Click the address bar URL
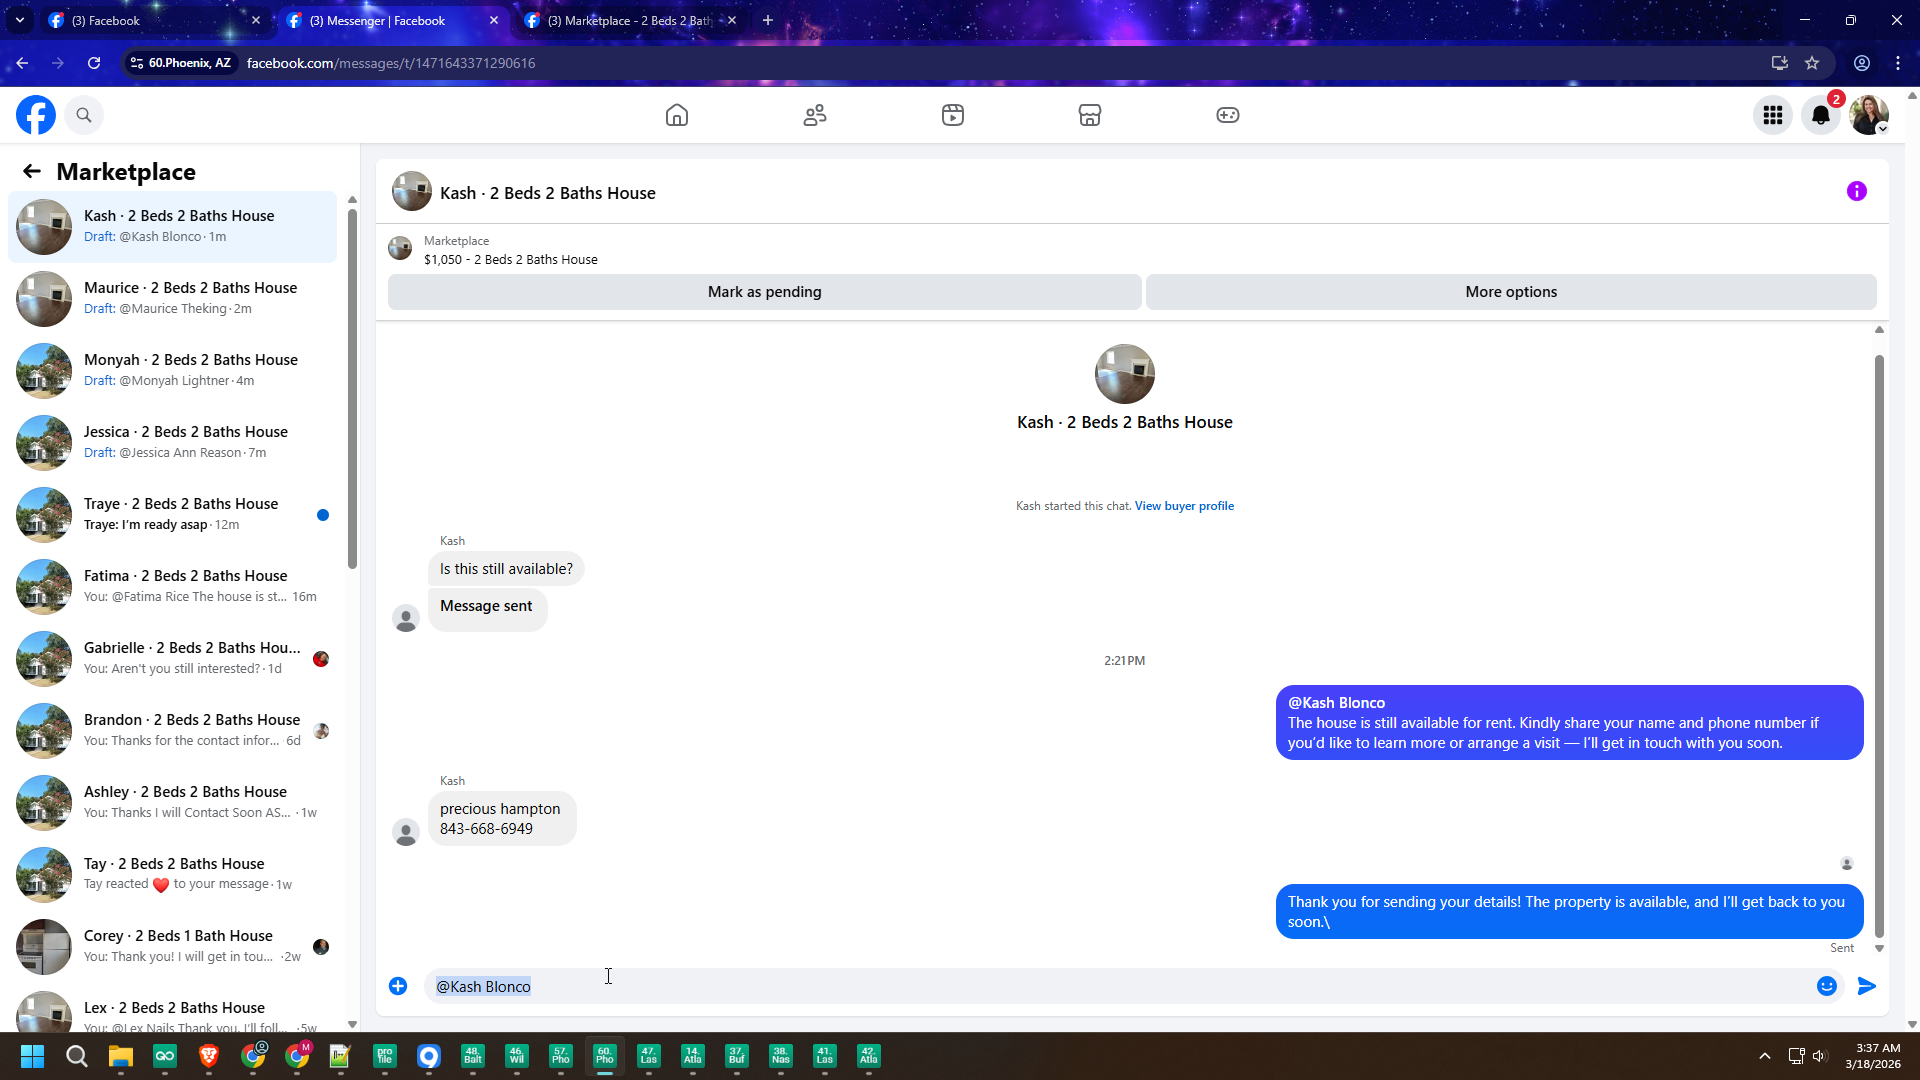The image size is (1920, 1080). click(x=391, y=63)
